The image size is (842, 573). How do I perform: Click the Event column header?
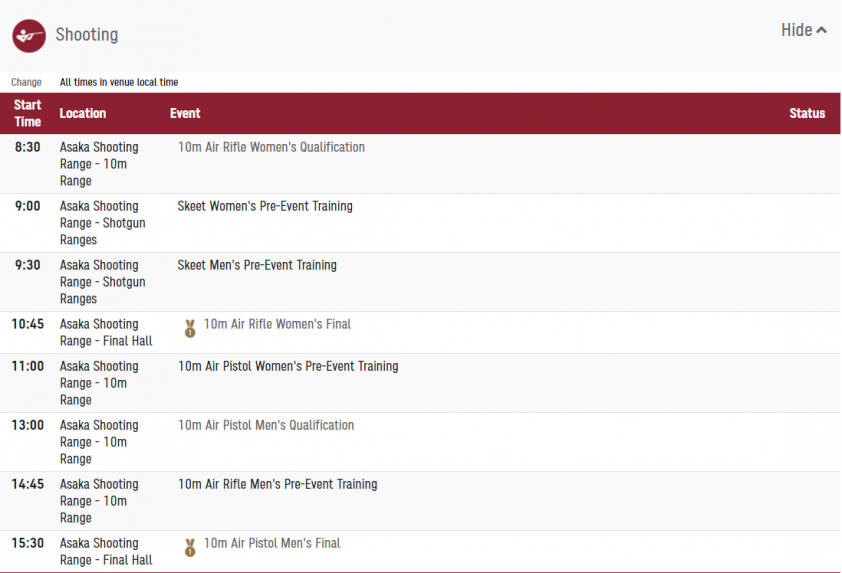click(x=185, y=113)
